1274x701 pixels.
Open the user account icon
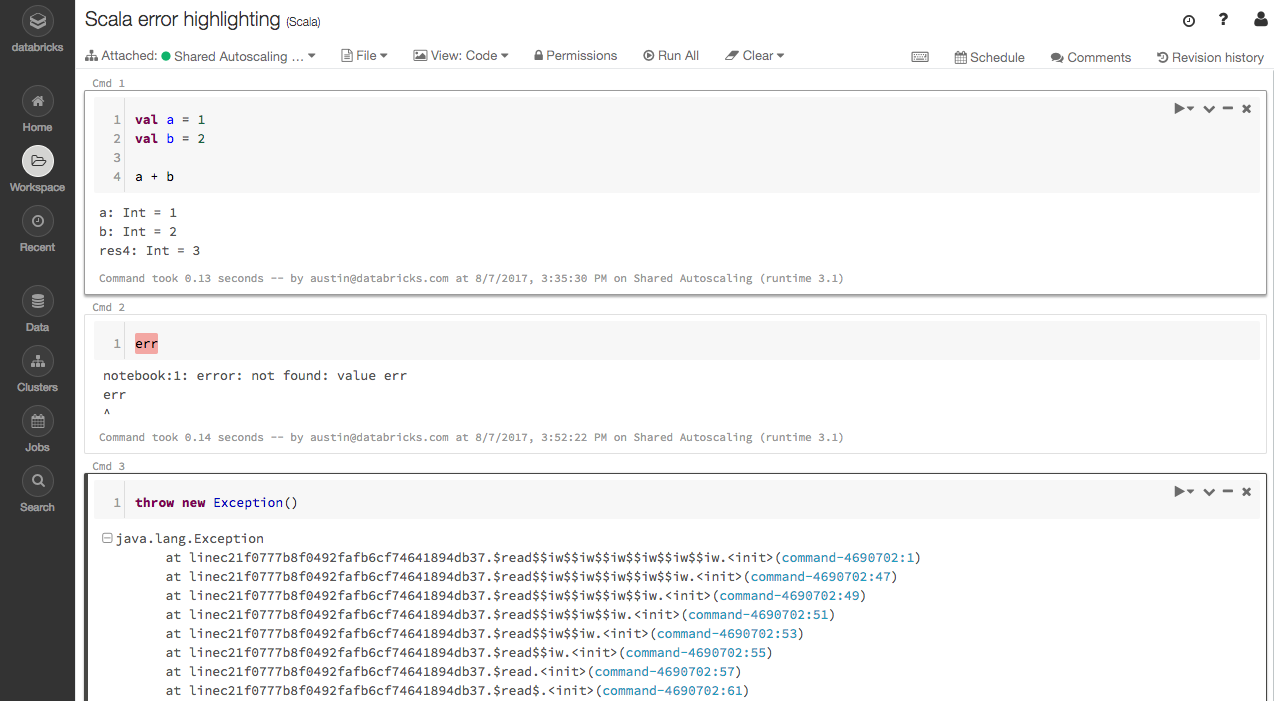[1260, 20]
